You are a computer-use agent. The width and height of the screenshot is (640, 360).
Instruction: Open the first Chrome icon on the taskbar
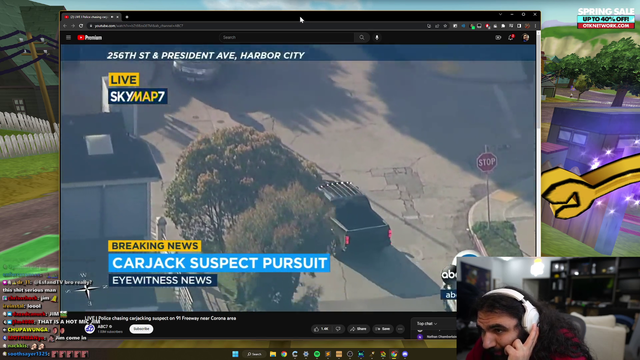pyautogui.click(x=284, y=354)
